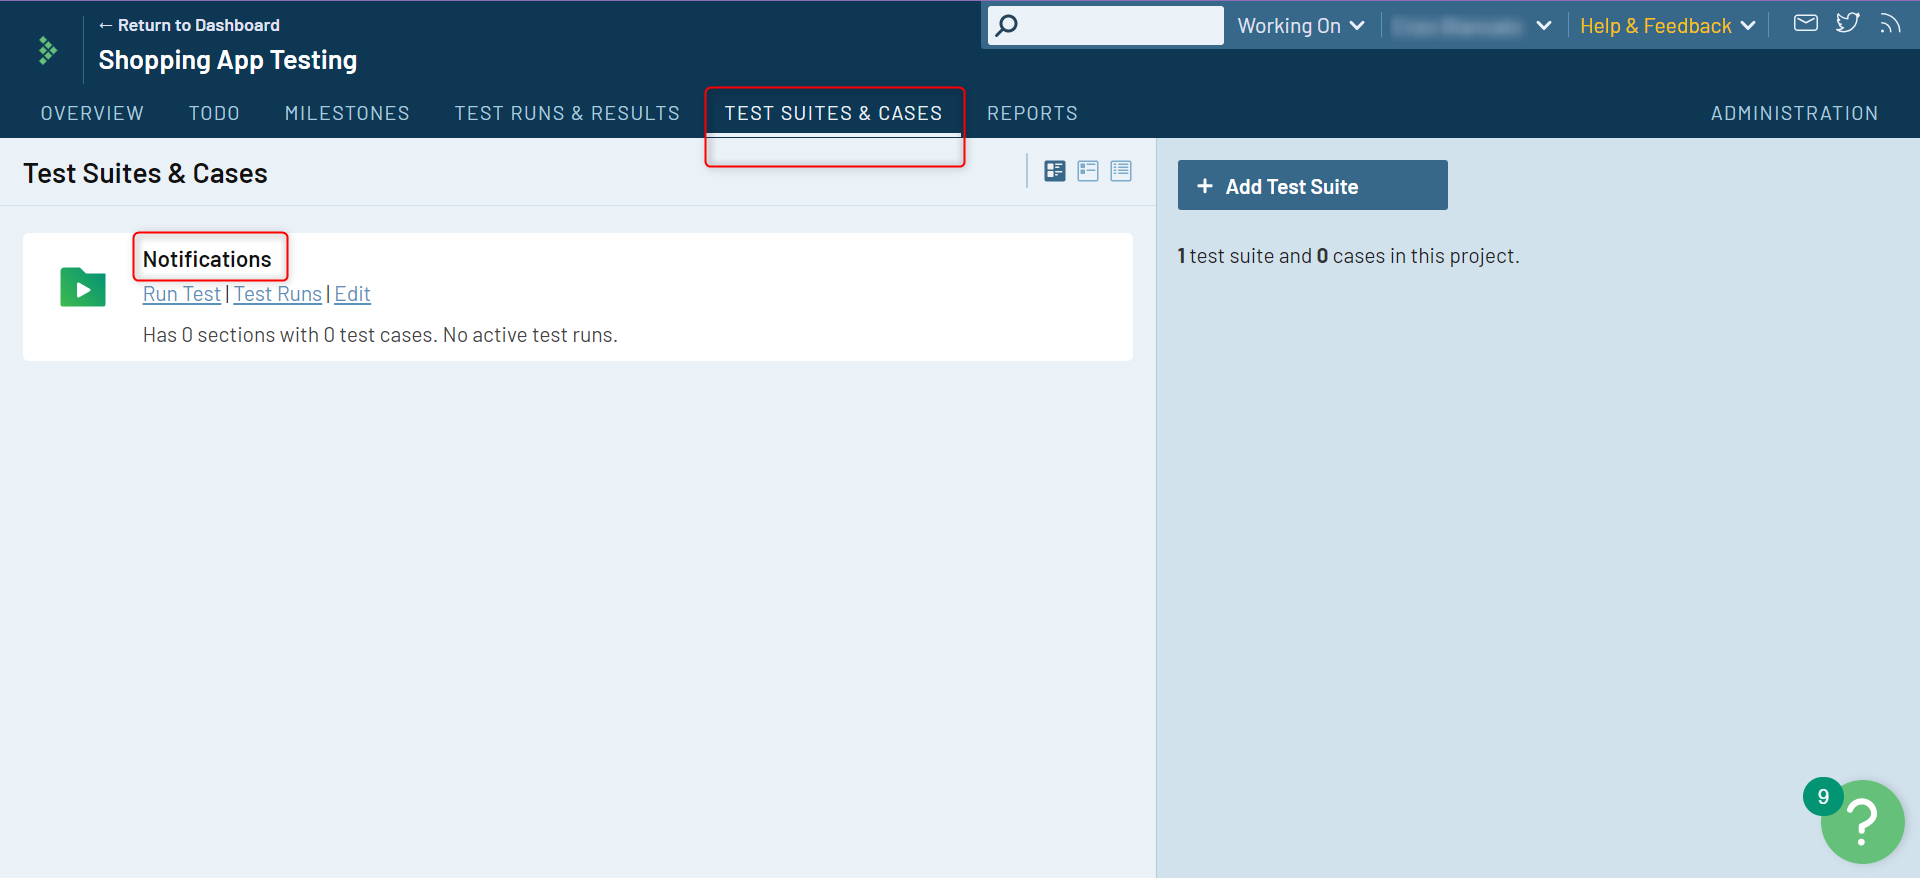Click the green Notifications suite folder icon
The height and width of the screenshot is (878, 1920).
(83, 288)
